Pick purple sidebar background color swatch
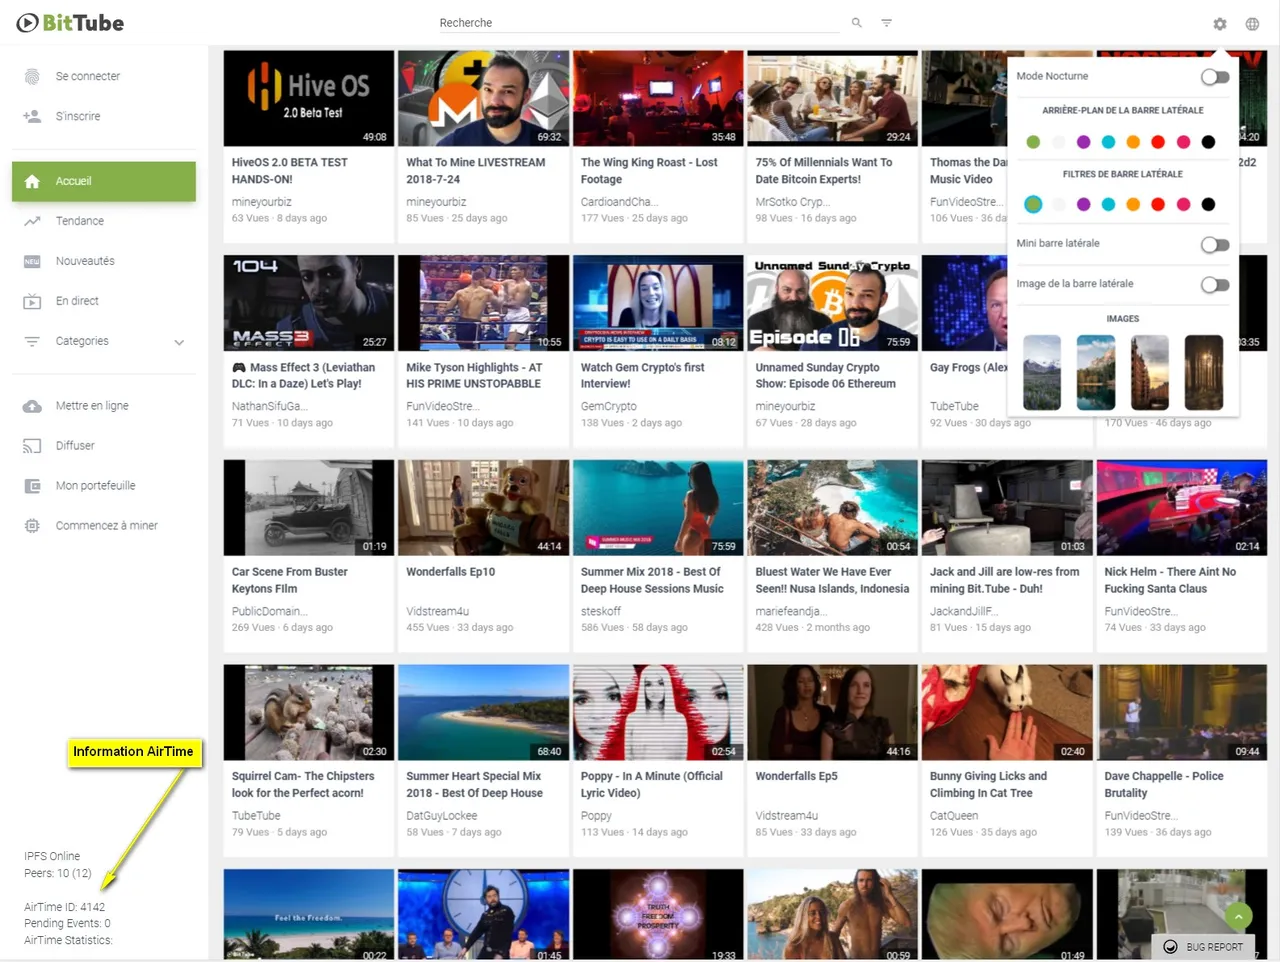 [x=1083, y=142]
